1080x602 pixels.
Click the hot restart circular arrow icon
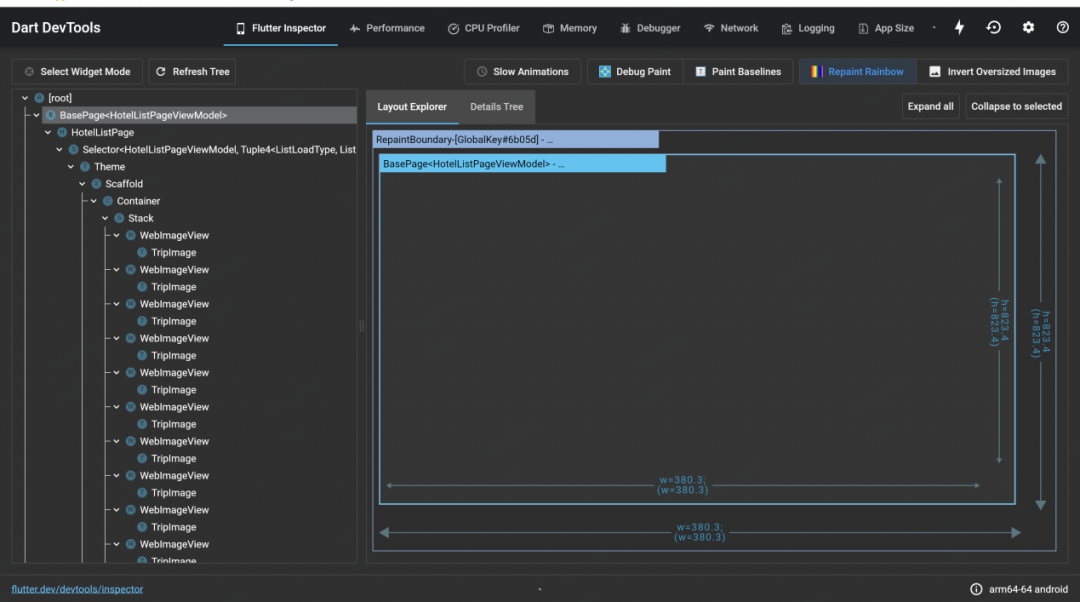(x=993, y=28)
